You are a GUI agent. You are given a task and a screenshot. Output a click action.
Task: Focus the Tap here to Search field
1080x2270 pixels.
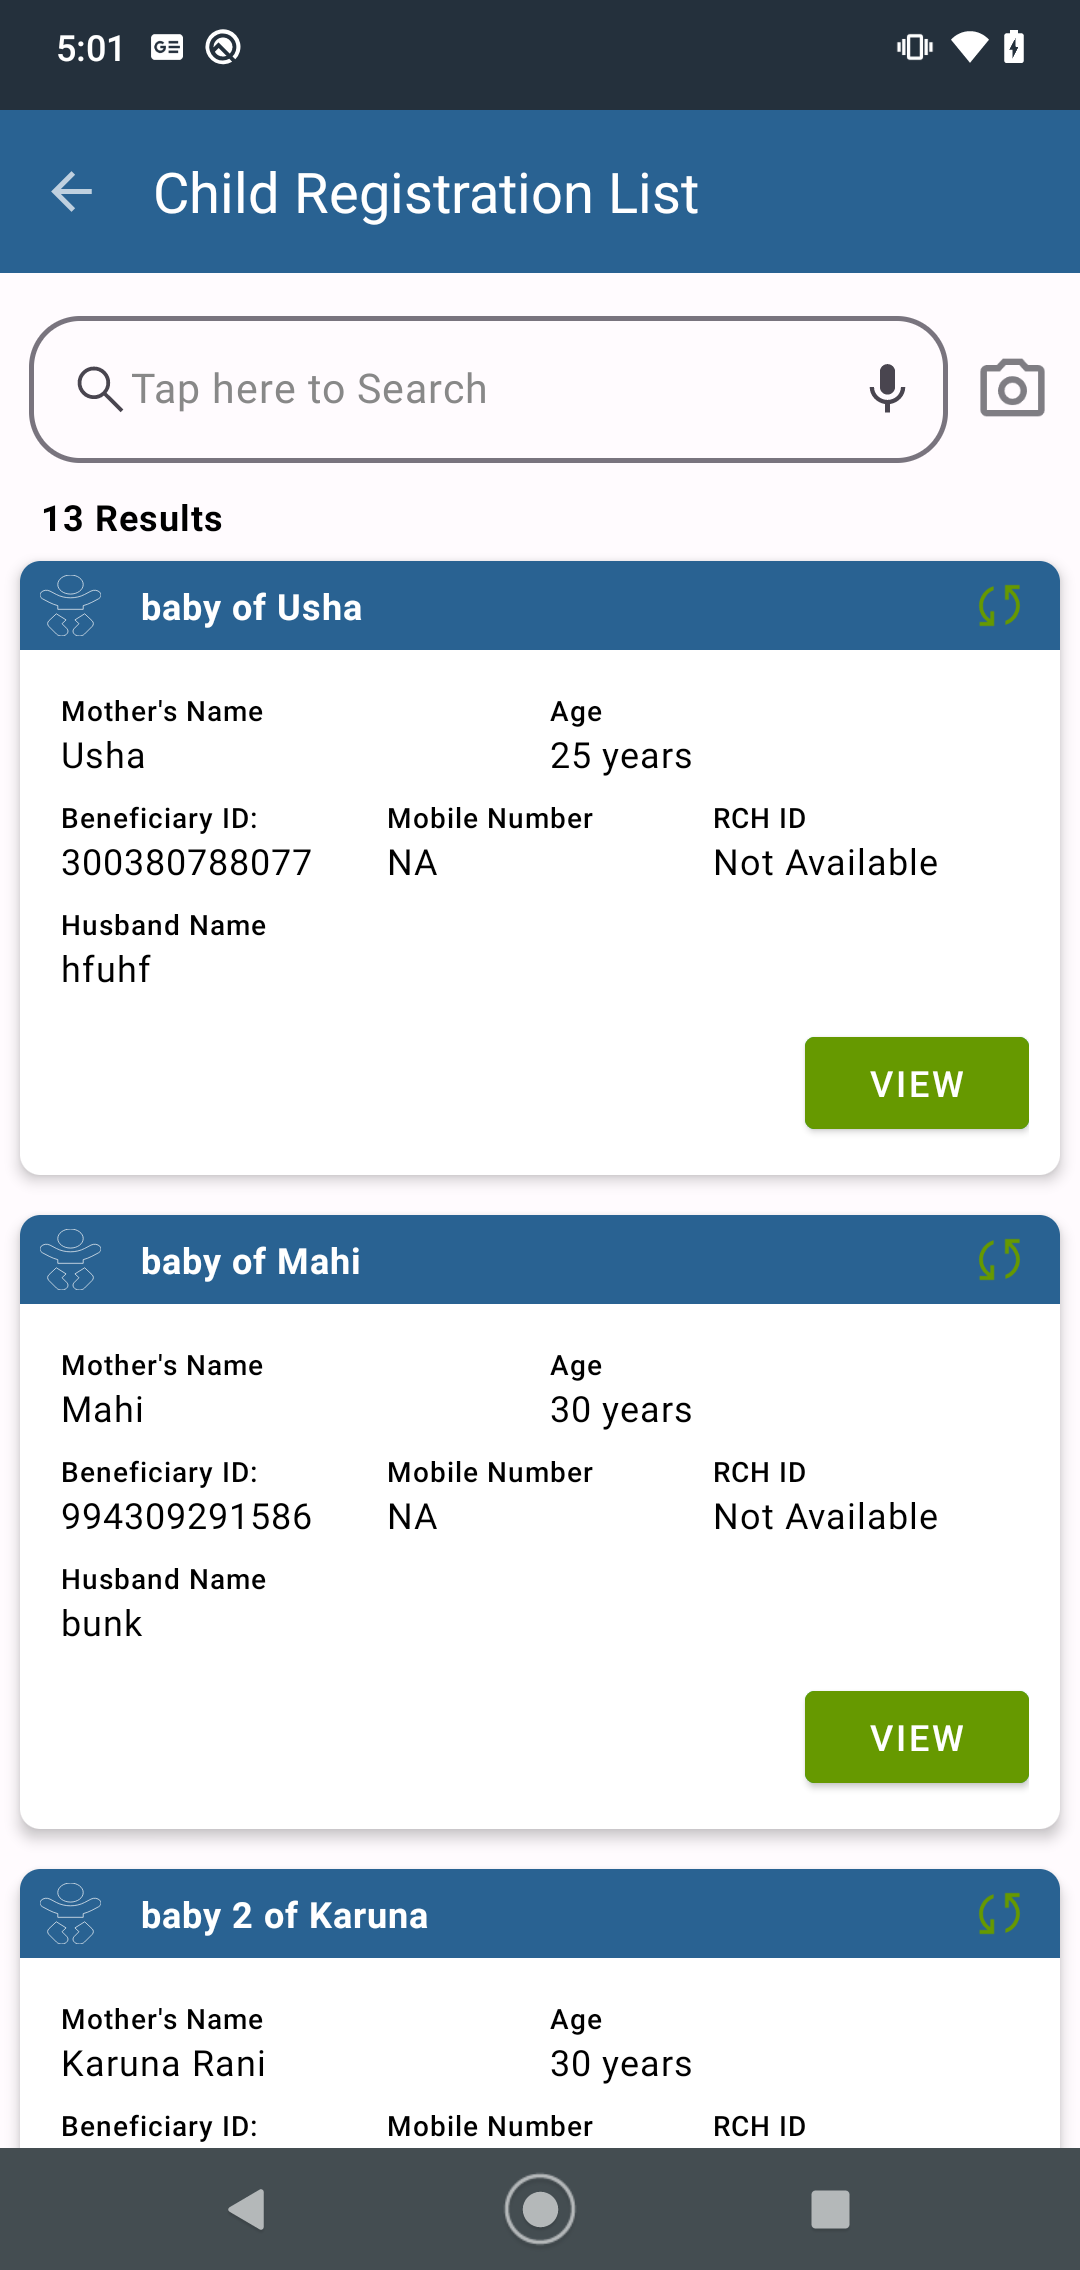488,390
